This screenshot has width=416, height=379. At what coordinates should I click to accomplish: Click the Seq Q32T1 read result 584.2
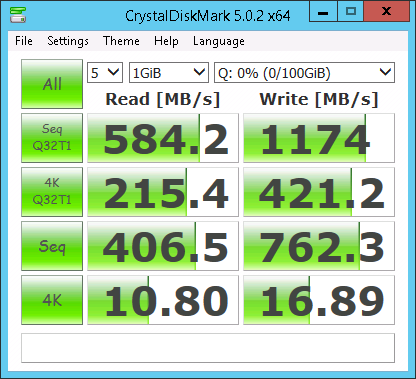pyautogui.click(x=163, y=138)
